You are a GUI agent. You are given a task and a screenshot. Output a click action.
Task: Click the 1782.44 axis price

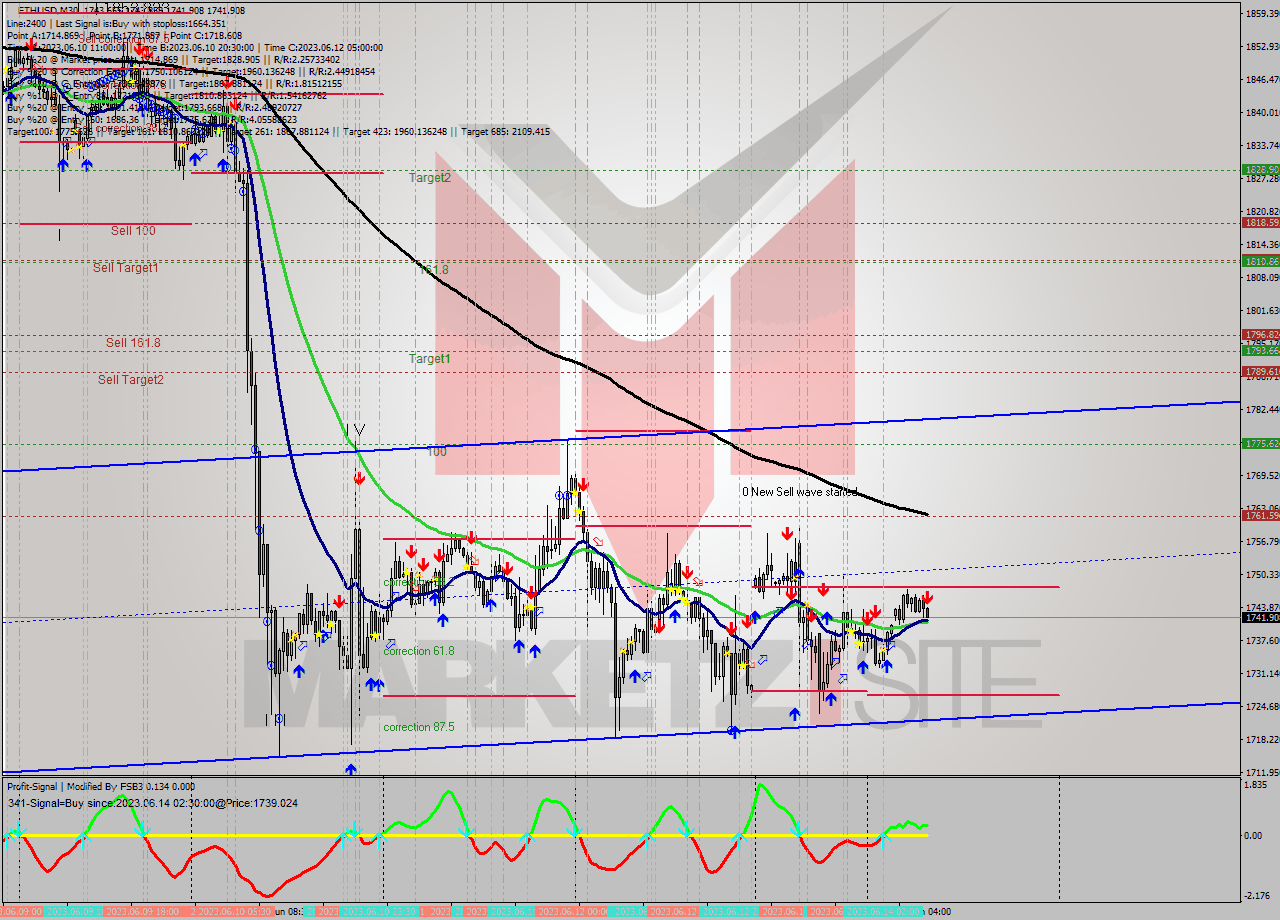pos(1261,409)
